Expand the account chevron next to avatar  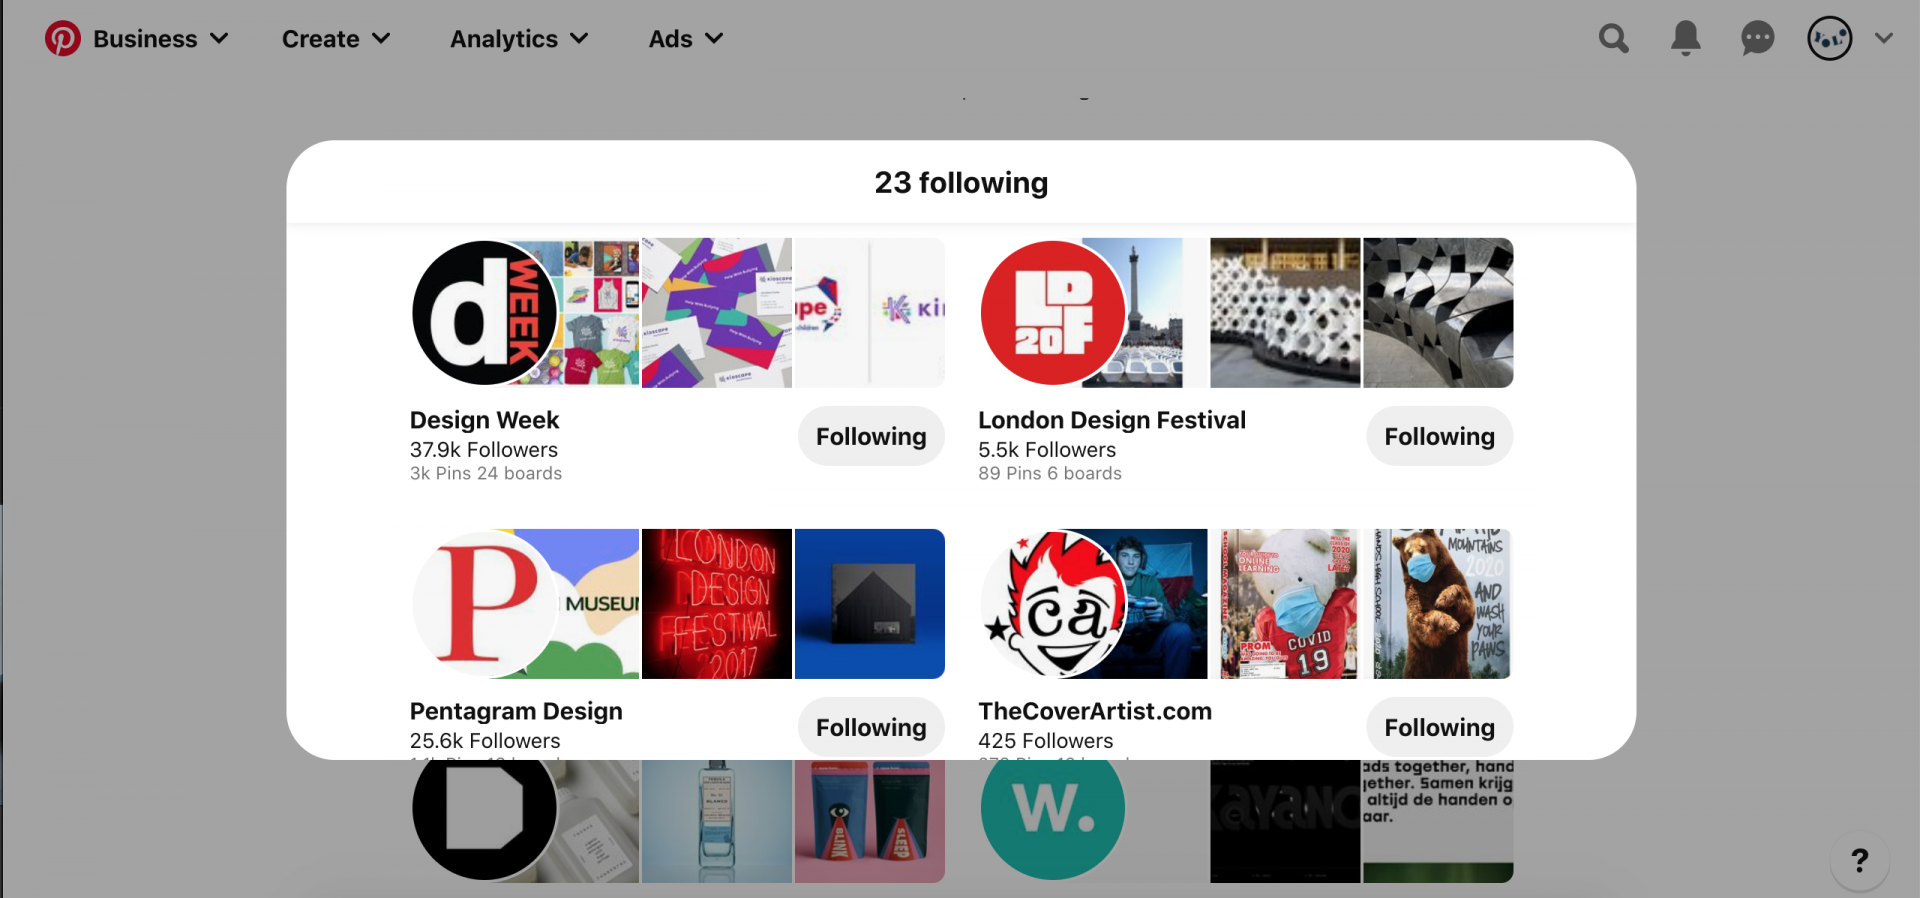[1884, 39]
